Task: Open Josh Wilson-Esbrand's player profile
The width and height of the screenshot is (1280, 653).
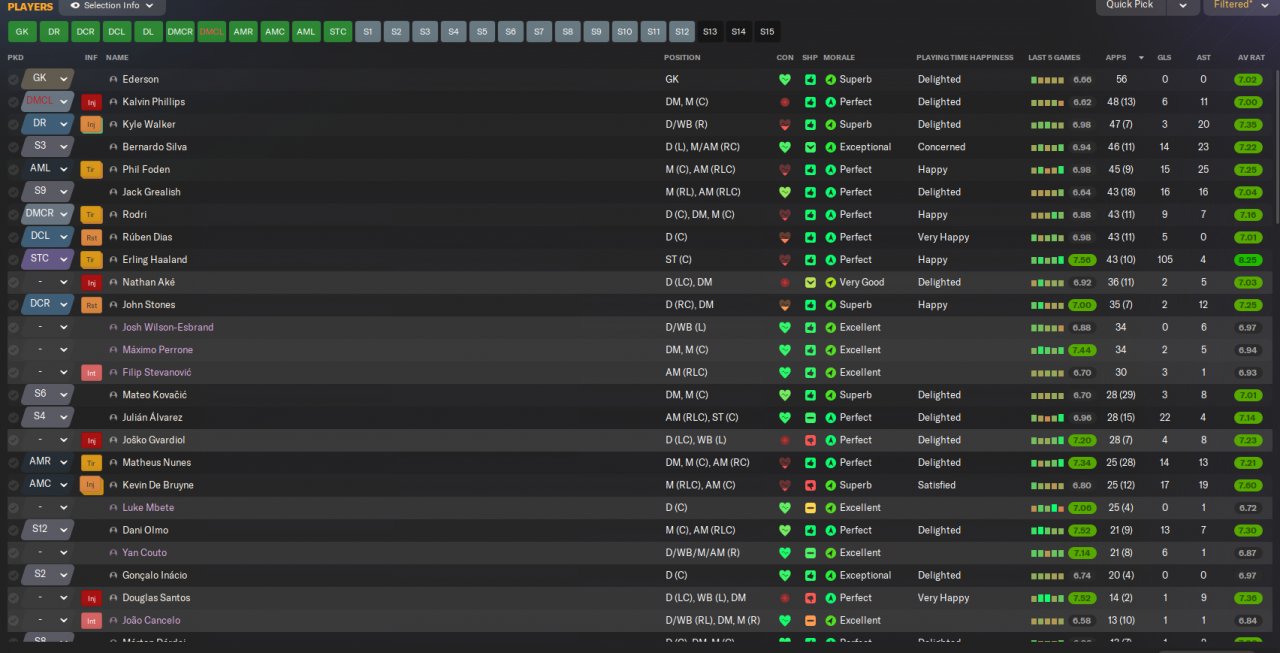Action: point(168,327)
